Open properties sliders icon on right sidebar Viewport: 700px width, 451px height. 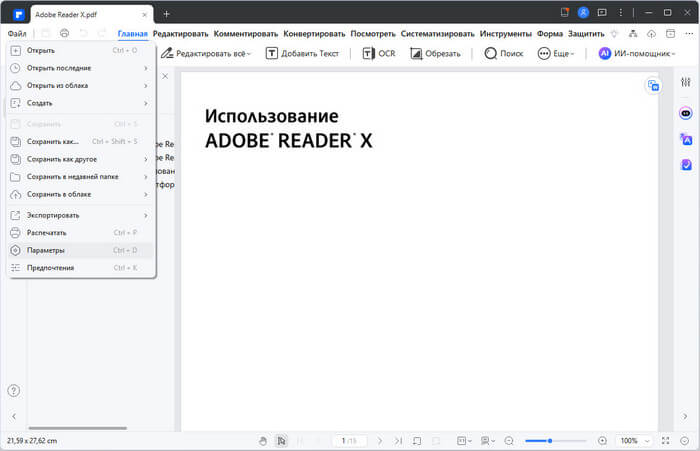(686, 82)
